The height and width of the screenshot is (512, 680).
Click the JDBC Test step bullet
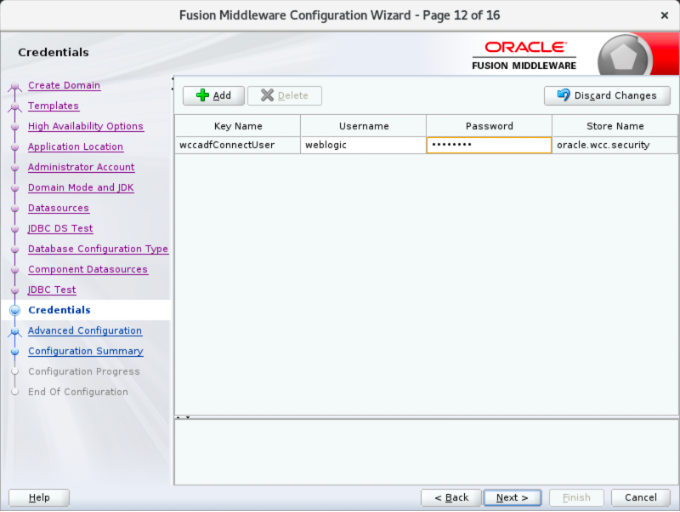pyautogui.click(x=15, y=290)
